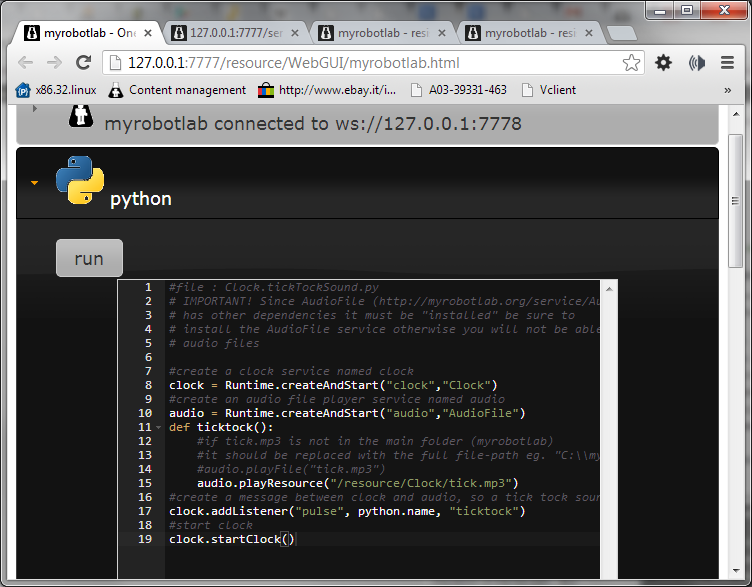Viewport: 752px width, 587px height.
Task: Open the Content management bookmark
Action: pyautogui.click(x=177, y=90)
